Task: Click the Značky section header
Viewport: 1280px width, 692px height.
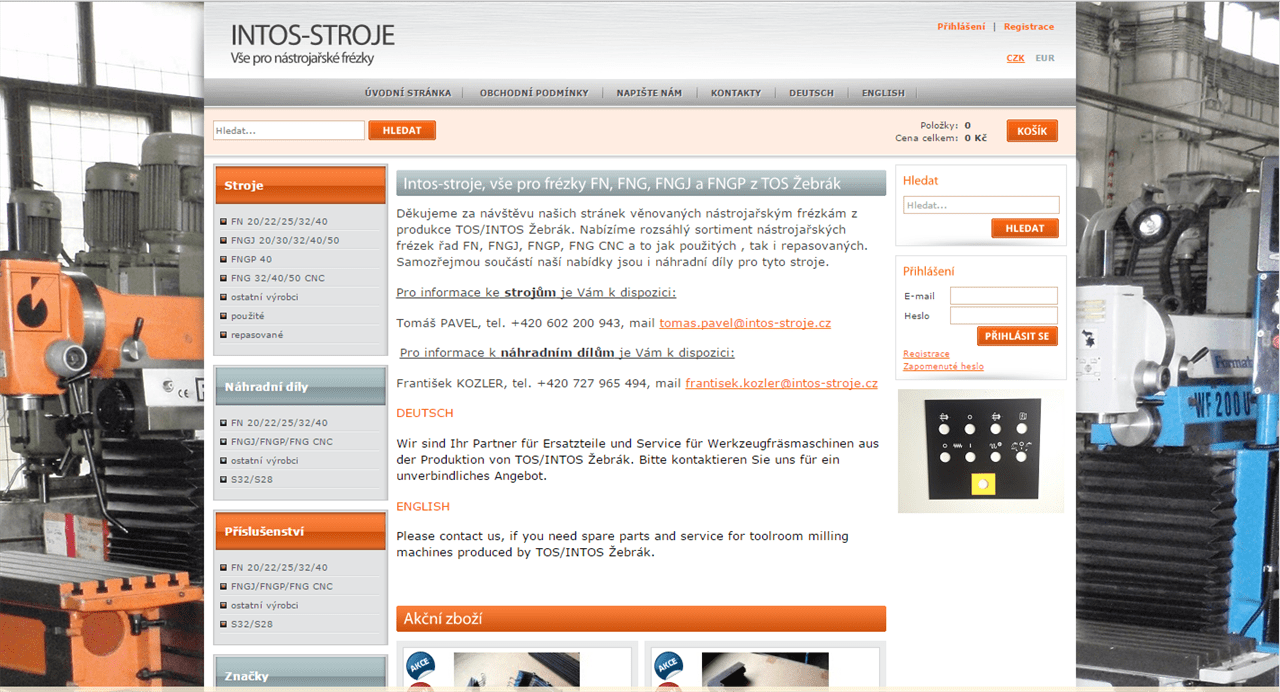Action: [300, 674]
